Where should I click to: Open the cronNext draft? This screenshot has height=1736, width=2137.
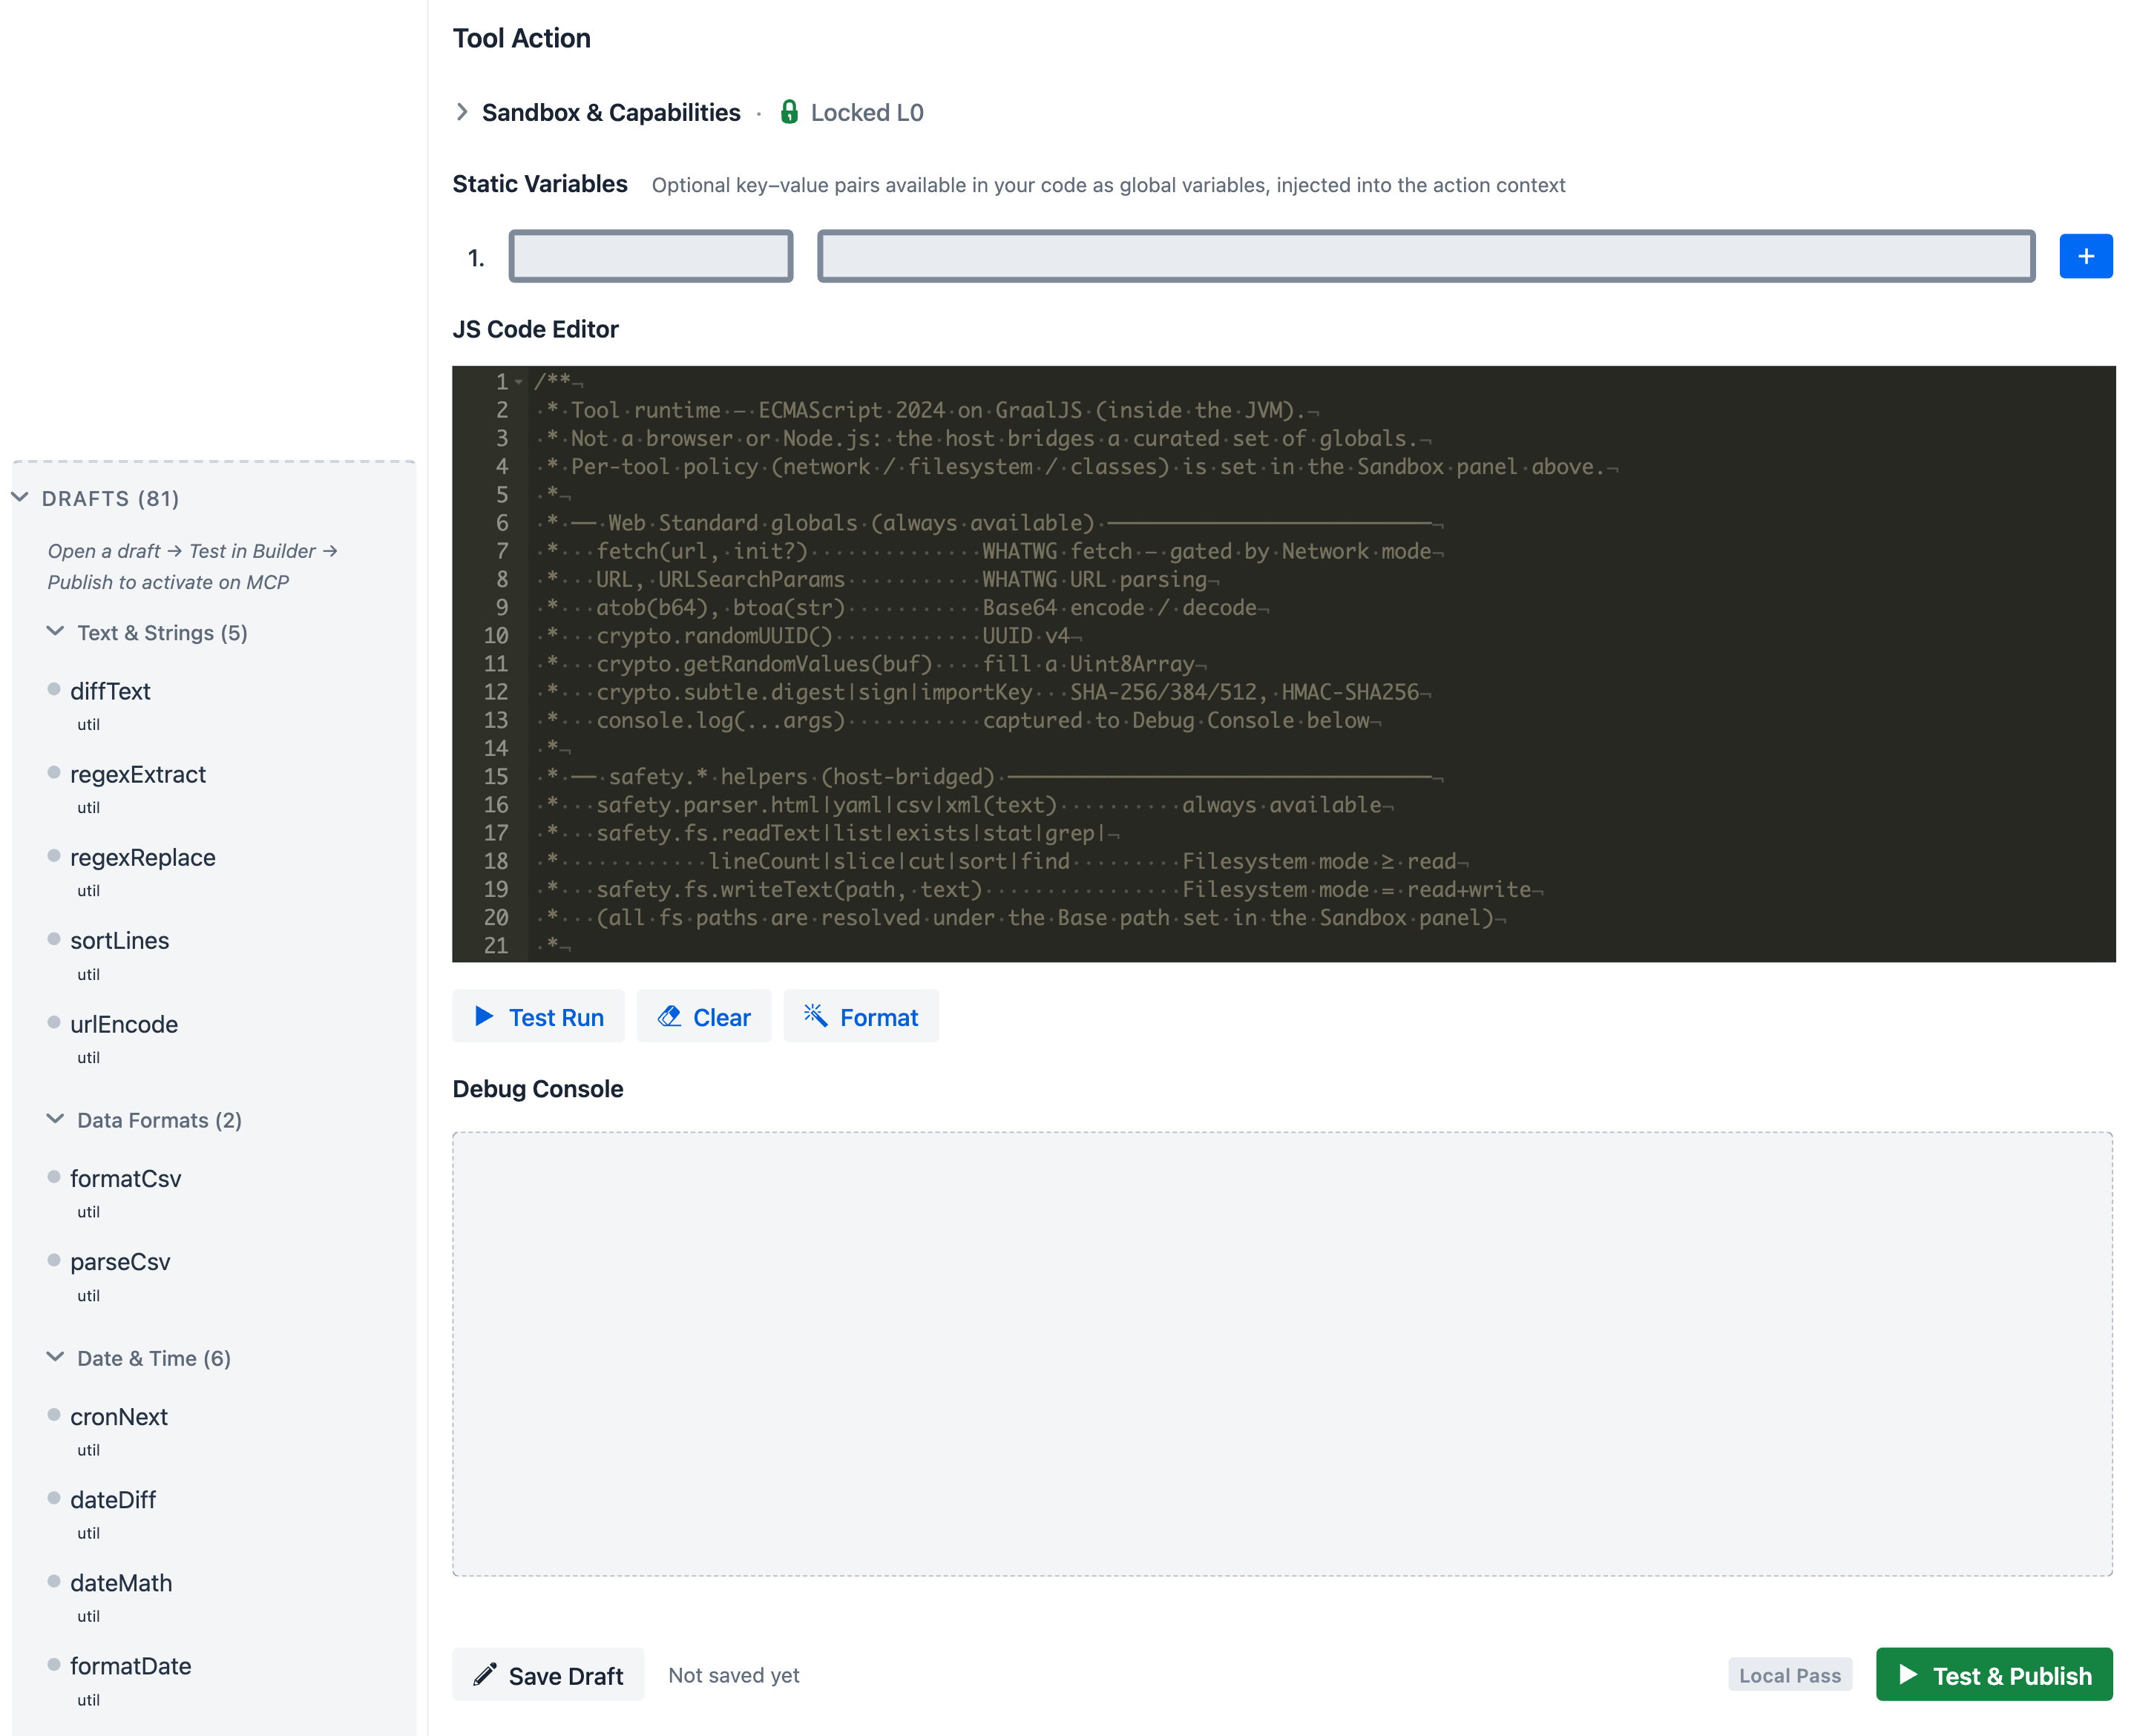119,1416
